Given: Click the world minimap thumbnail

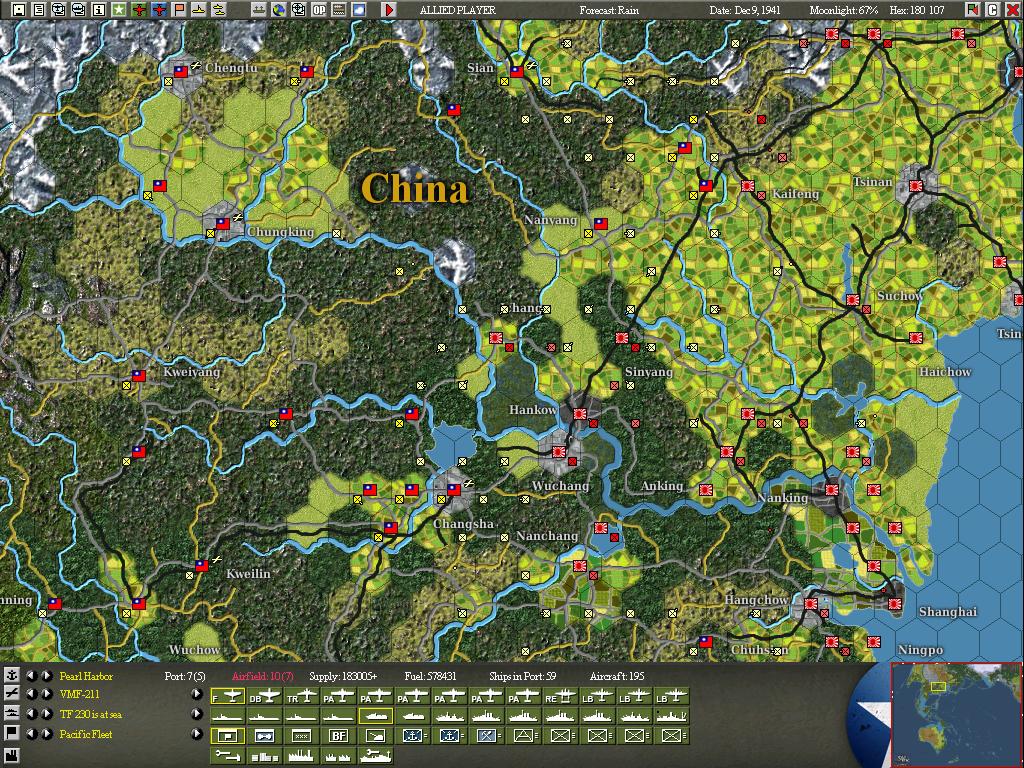Looking at the screenshot, I should [956, 715].
